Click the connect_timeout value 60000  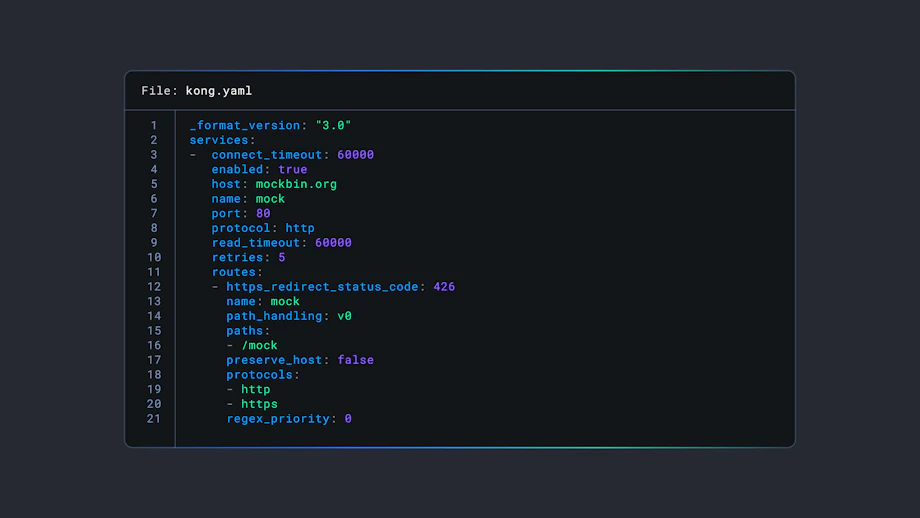click(355, 155)
